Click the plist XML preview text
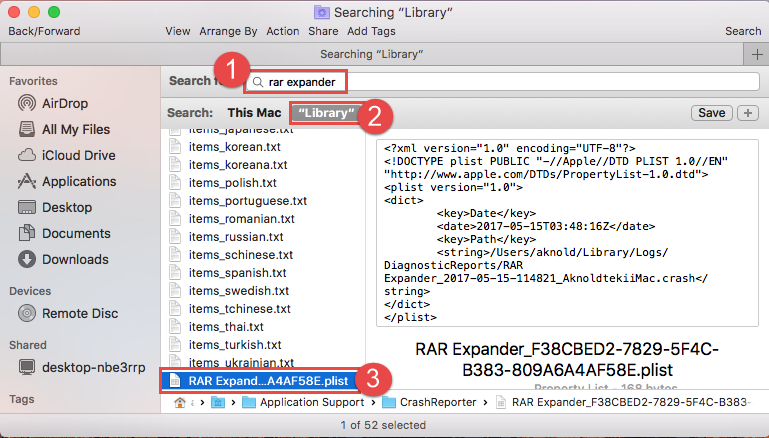 point(567,233)
